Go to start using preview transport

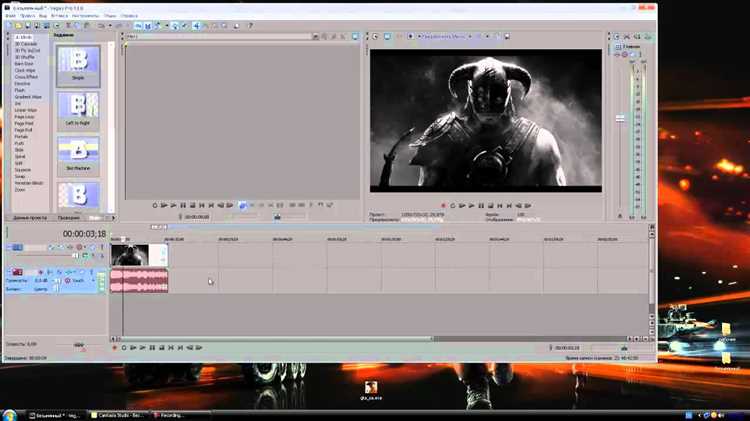tap(500, 206)
